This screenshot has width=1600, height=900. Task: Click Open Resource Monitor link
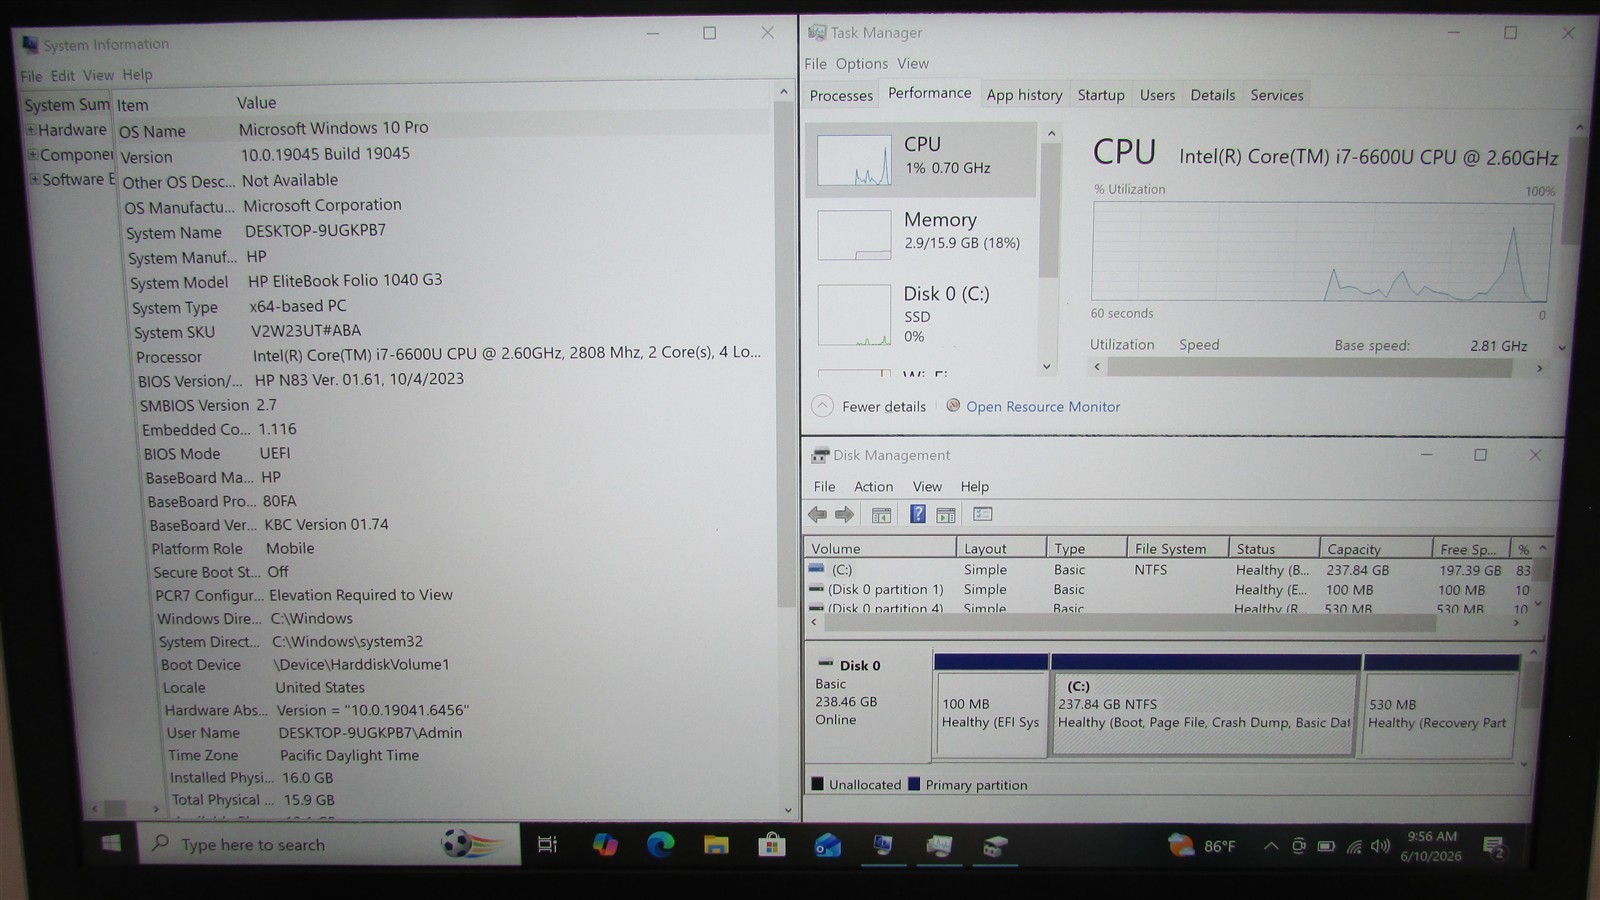pyautogui.click(x=1043, y=407)
